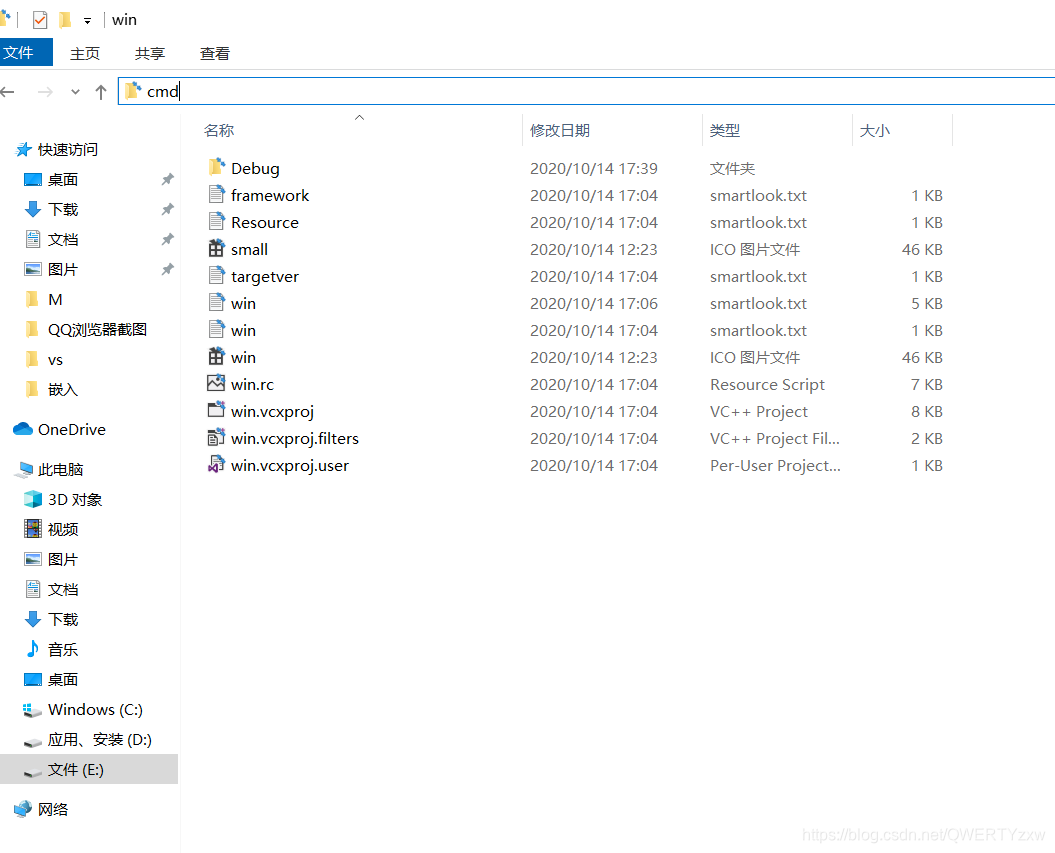Open 下载 arrow icon under 此电脑
The image size is (1055, 853).
pyautogui.click(x=32, y=619)
